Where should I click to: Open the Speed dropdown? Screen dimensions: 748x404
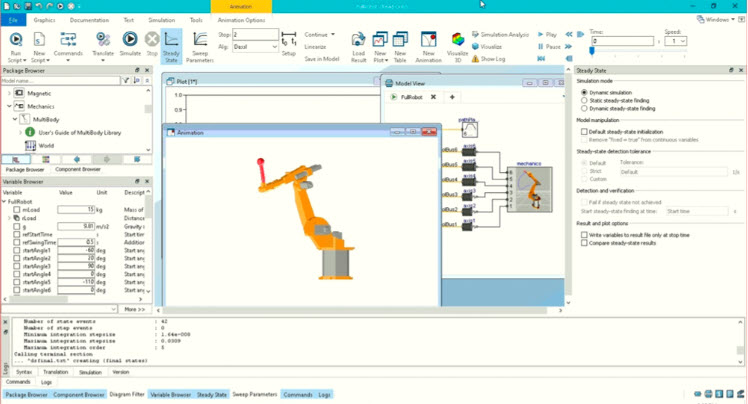[676, 41]
